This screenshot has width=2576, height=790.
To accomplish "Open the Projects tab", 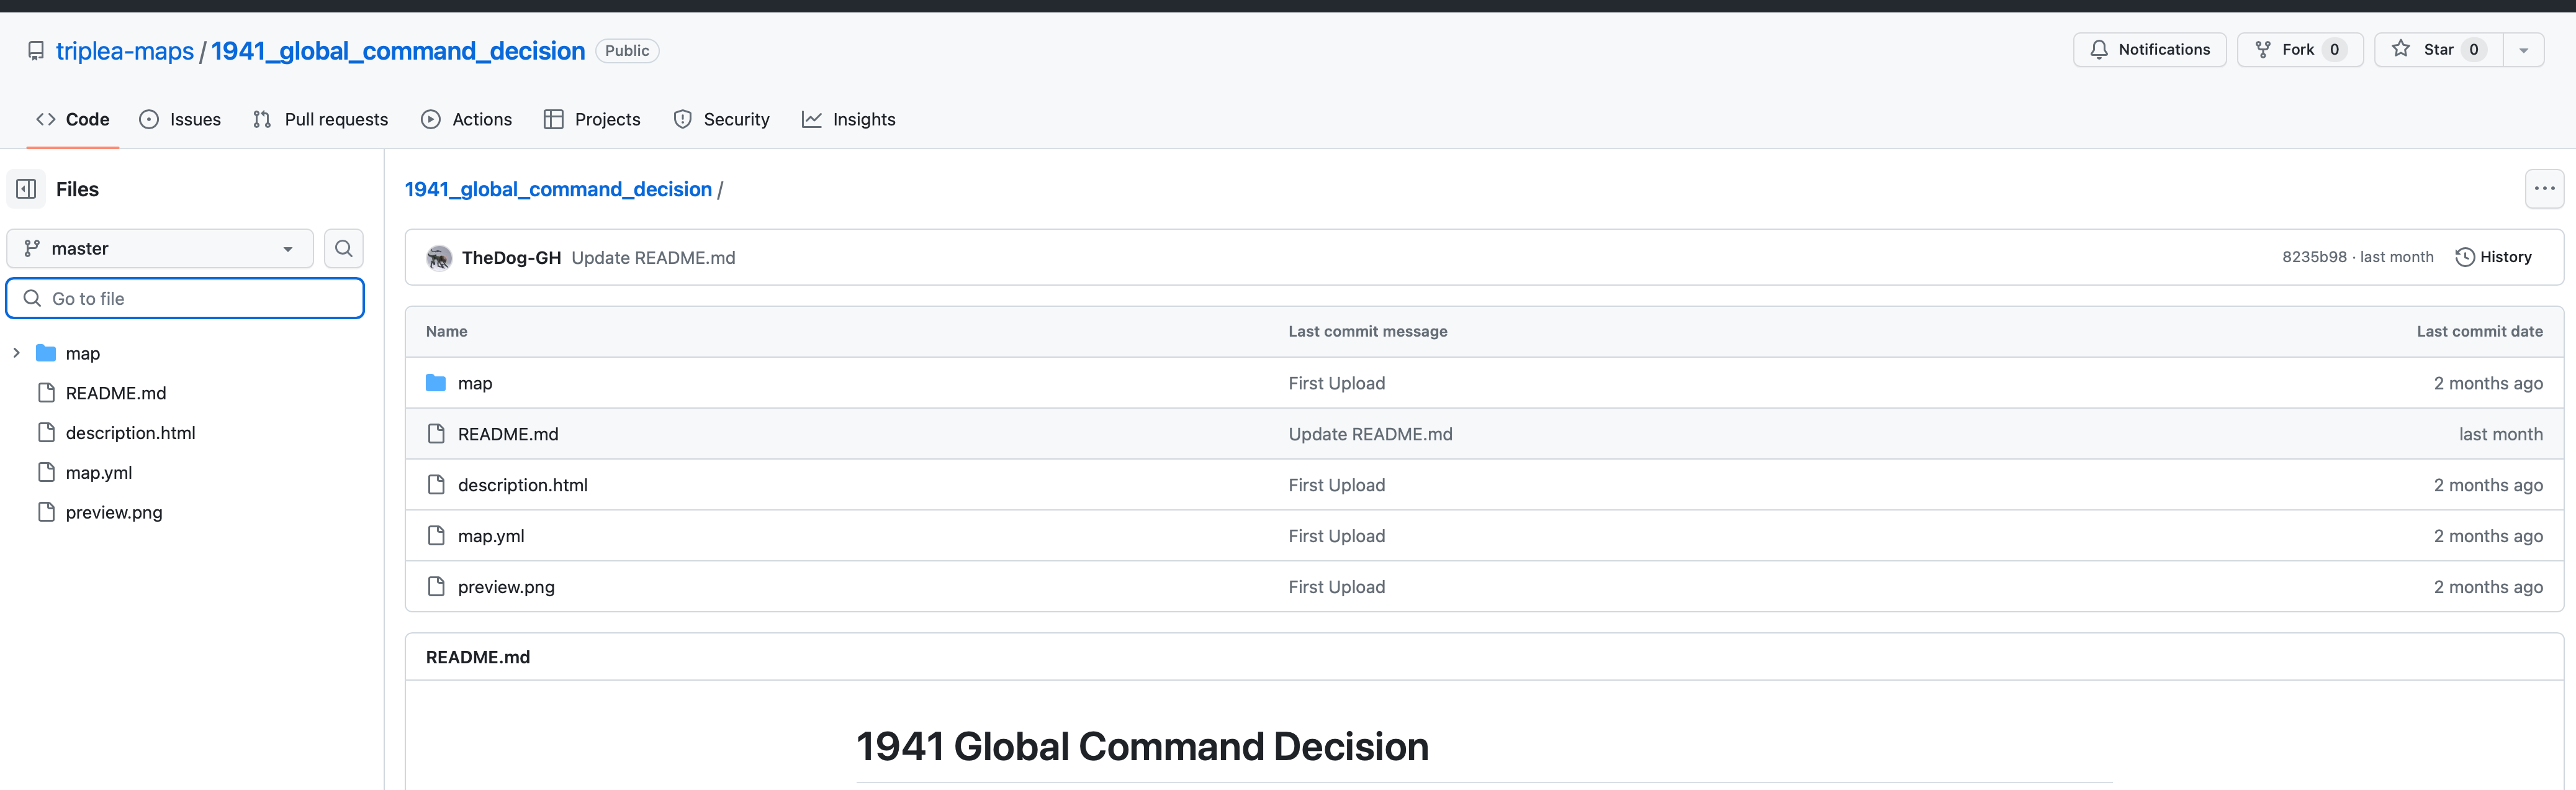I will click(x=592, y=119).
